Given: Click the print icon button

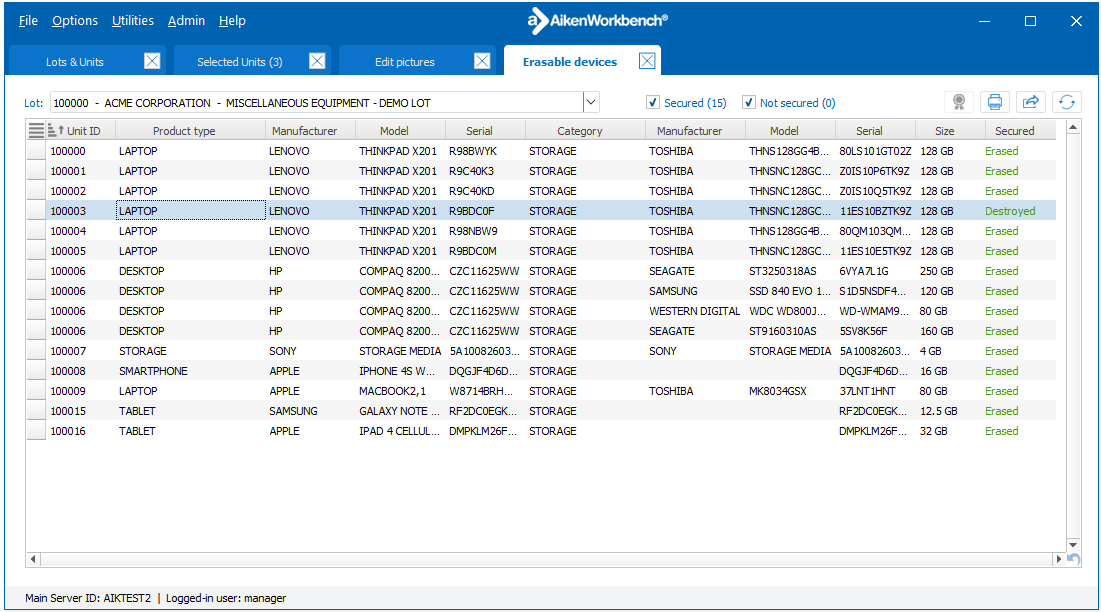Looking at the screenshot, I should [994, 102].
